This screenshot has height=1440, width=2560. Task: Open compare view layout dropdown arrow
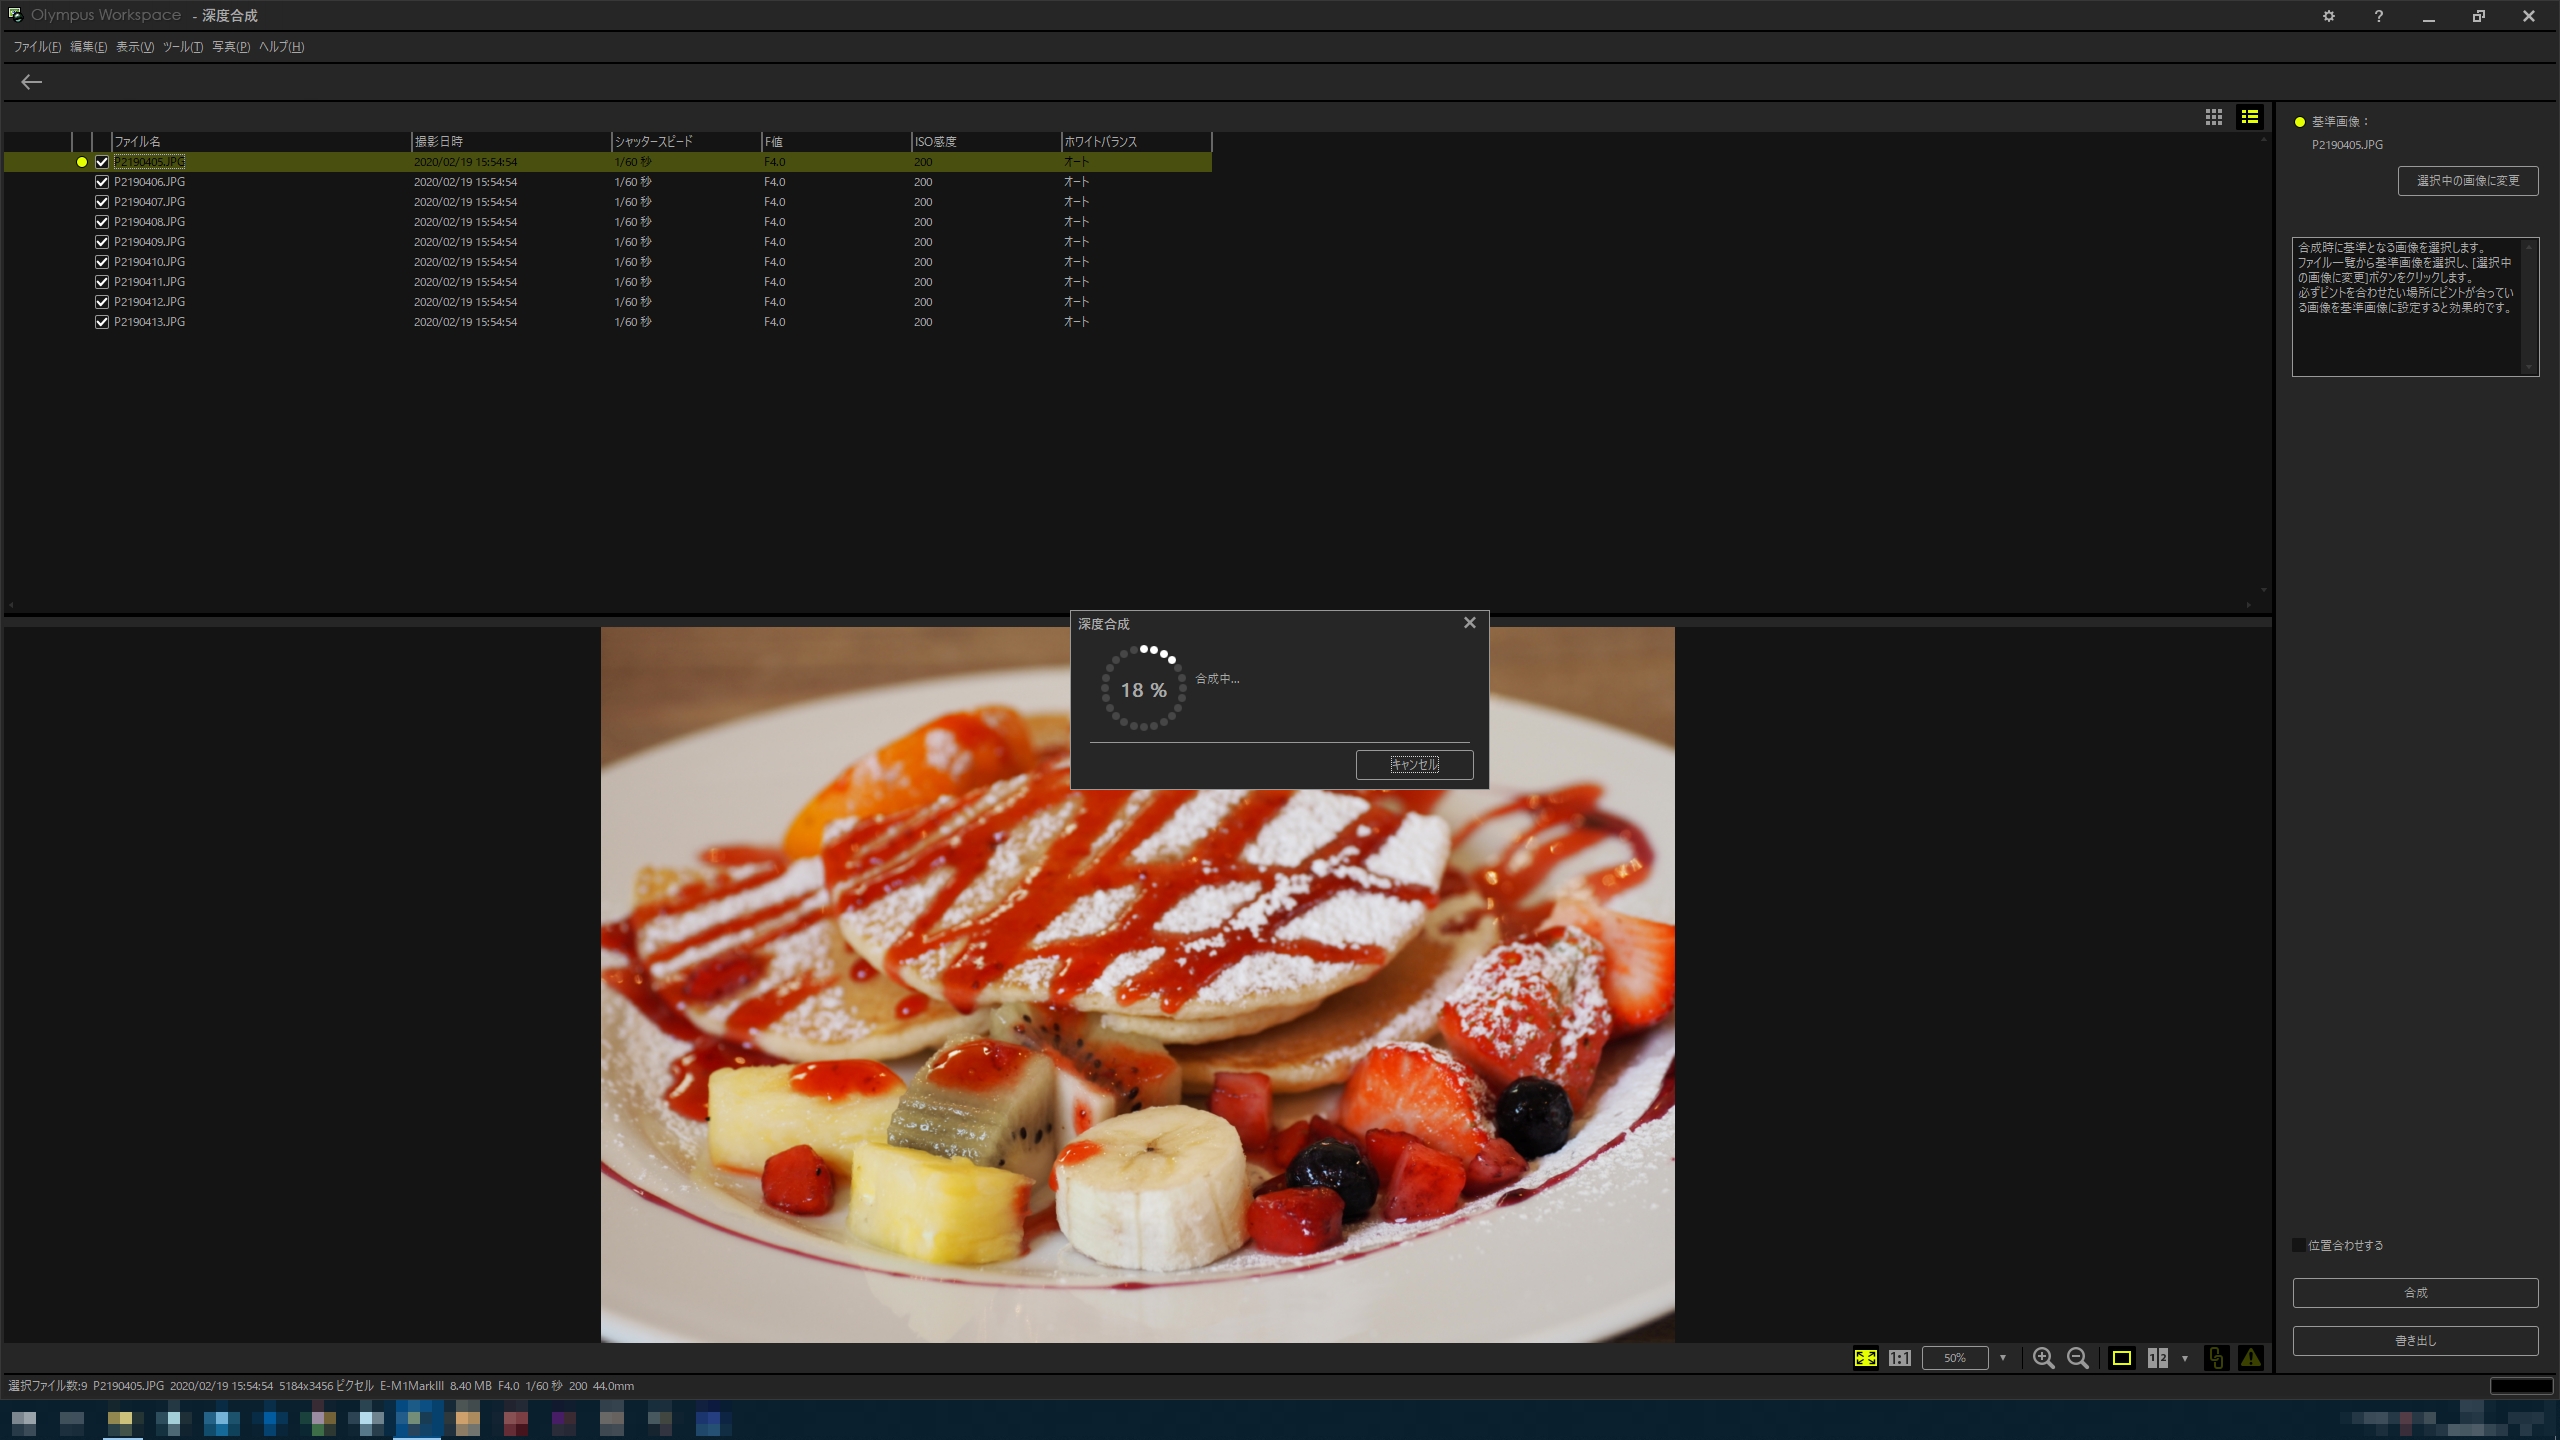(x=2185, y=1358)
